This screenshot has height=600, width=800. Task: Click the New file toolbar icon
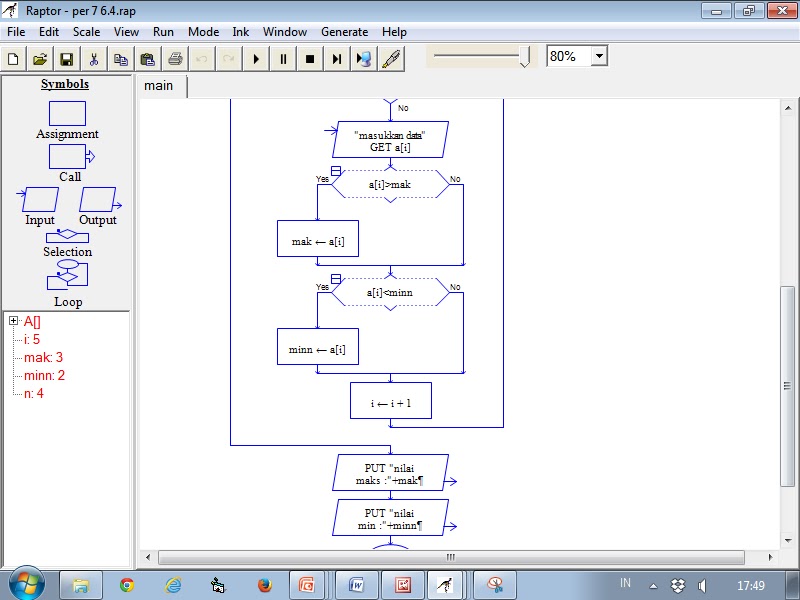pos(14,59)
